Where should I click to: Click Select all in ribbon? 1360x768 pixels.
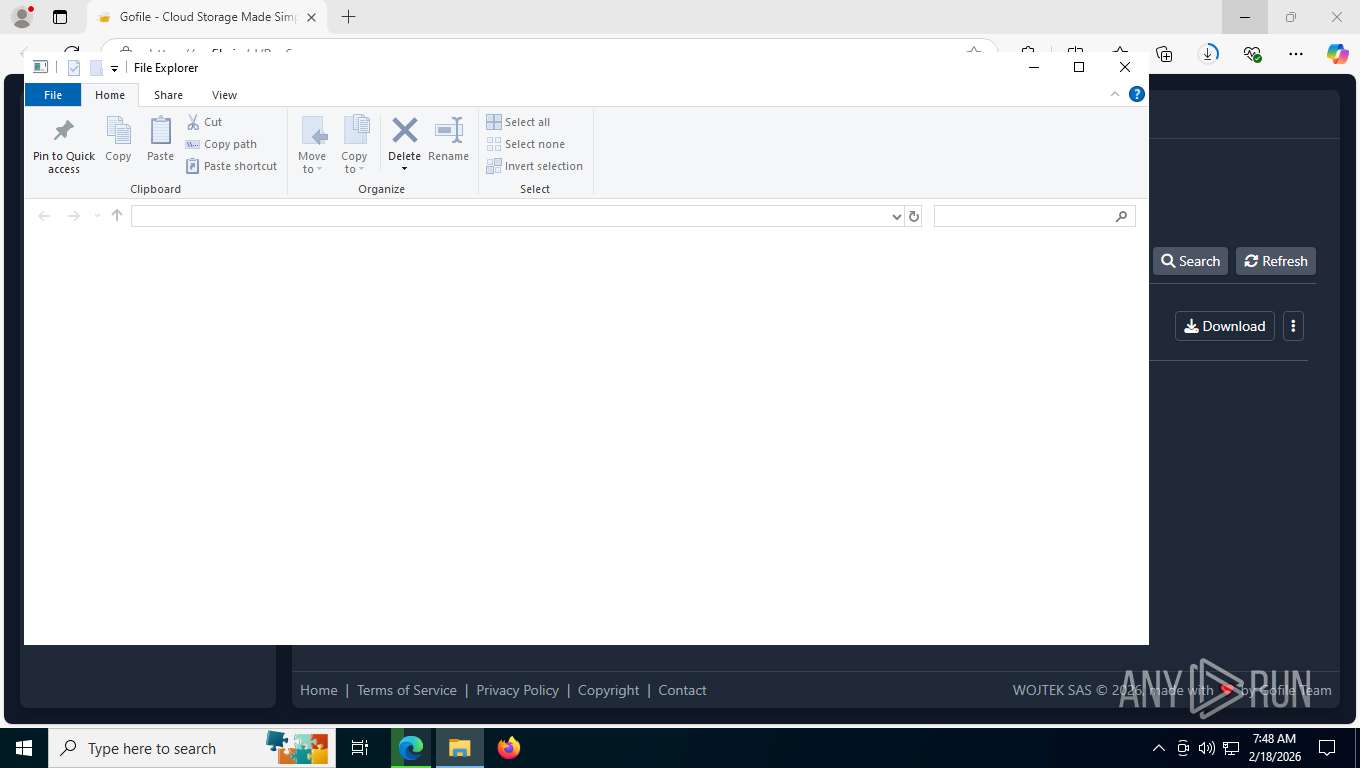[x=518, y=122]
